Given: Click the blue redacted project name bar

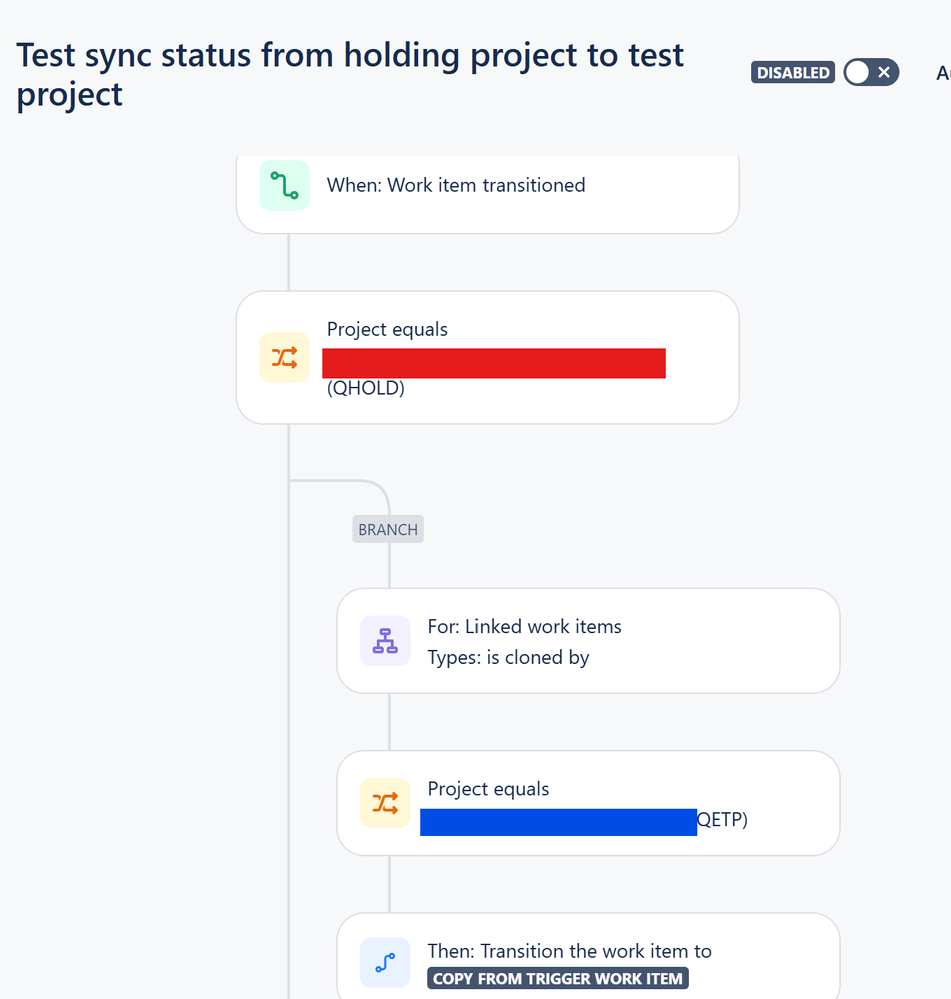Looking at the screenshot, I should (559, 823).
